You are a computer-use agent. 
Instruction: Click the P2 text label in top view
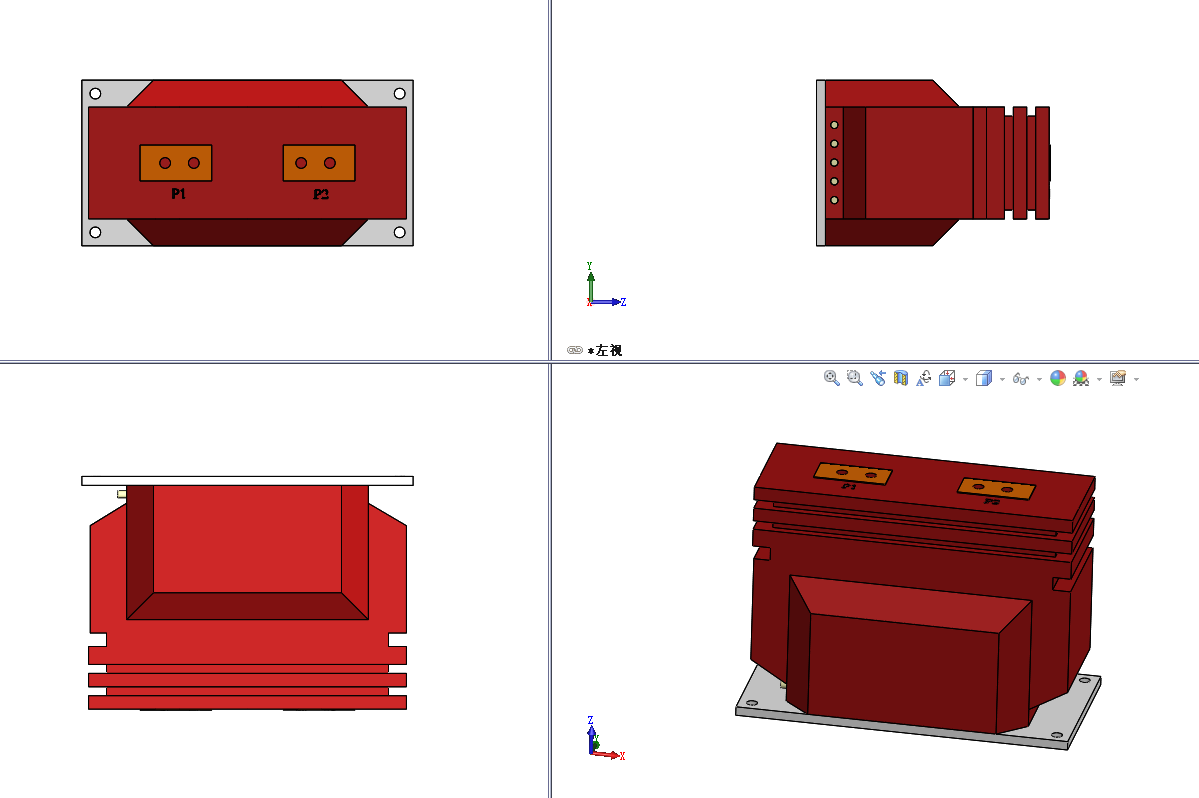click(x=321, y=194)
